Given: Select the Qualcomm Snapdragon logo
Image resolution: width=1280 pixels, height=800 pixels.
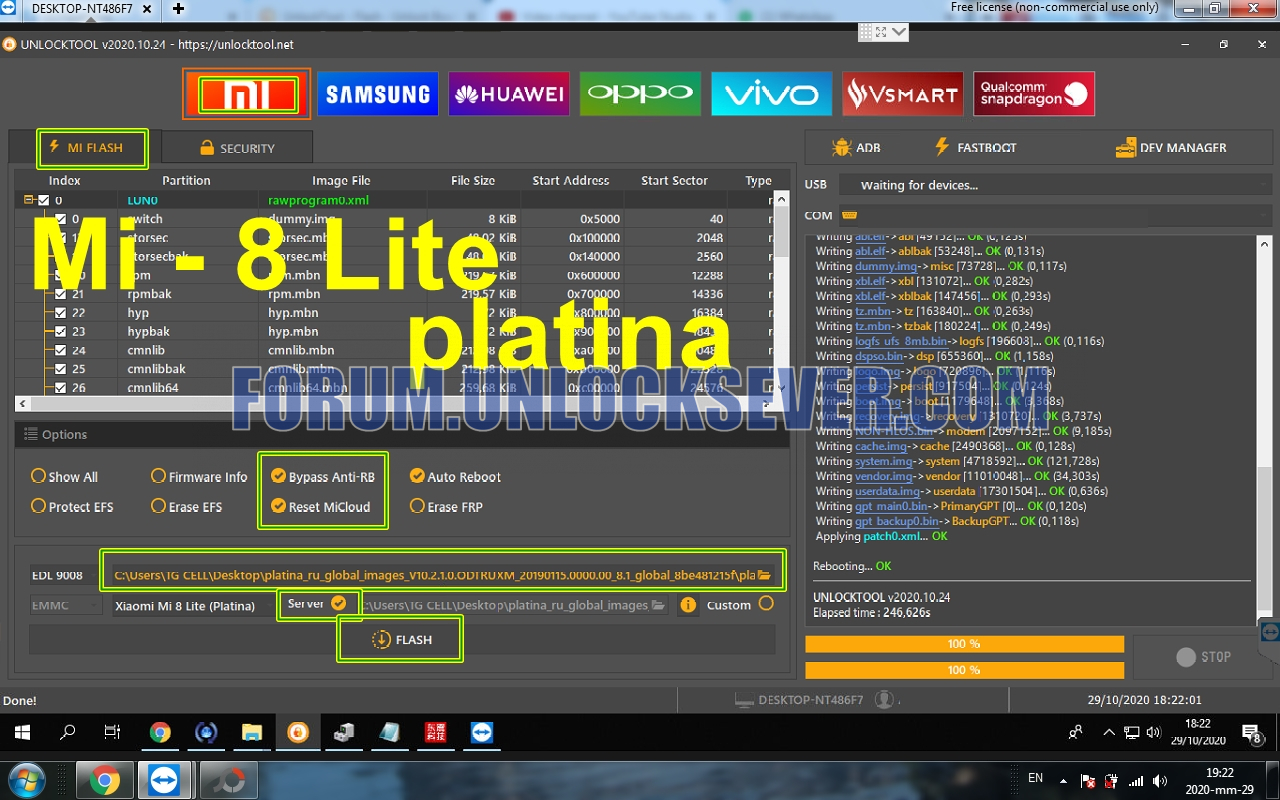Looking at the screenshot, I should 1034,94.
